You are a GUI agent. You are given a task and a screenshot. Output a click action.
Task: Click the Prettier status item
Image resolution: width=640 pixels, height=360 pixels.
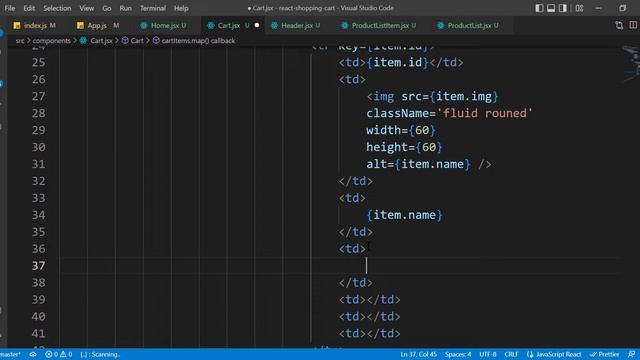coord(604,354)
